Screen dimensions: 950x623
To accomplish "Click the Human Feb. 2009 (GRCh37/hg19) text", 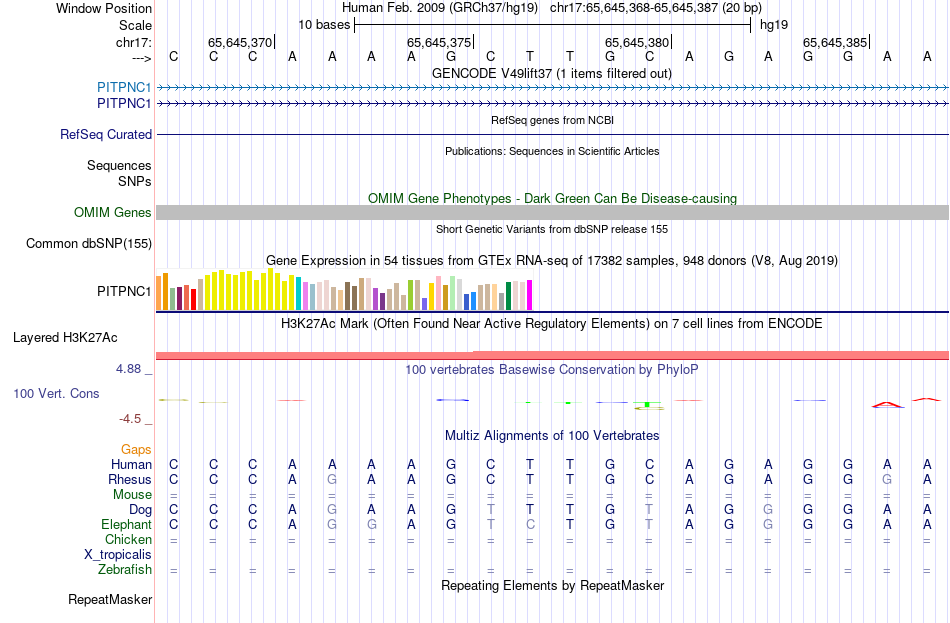I will pyautogui.click(x=440, y=8).
